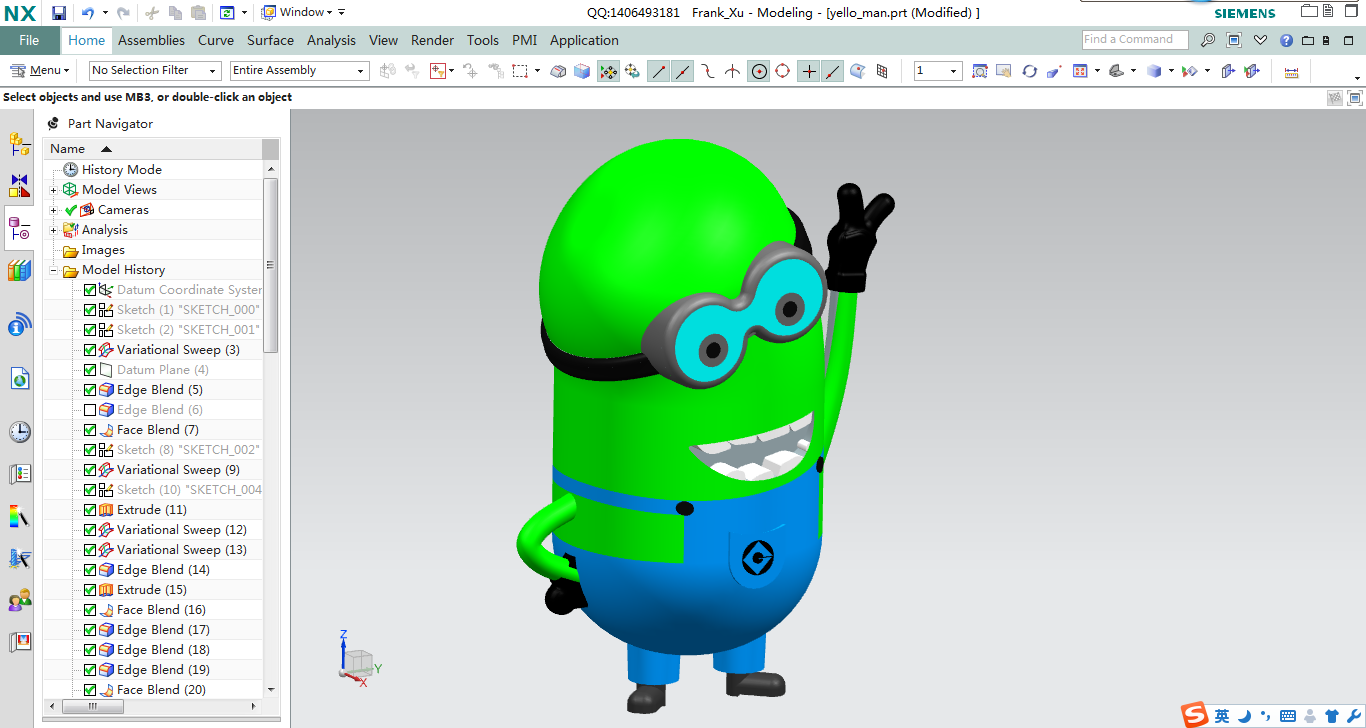Open the History clock sidebar icon

click(19, 432)
